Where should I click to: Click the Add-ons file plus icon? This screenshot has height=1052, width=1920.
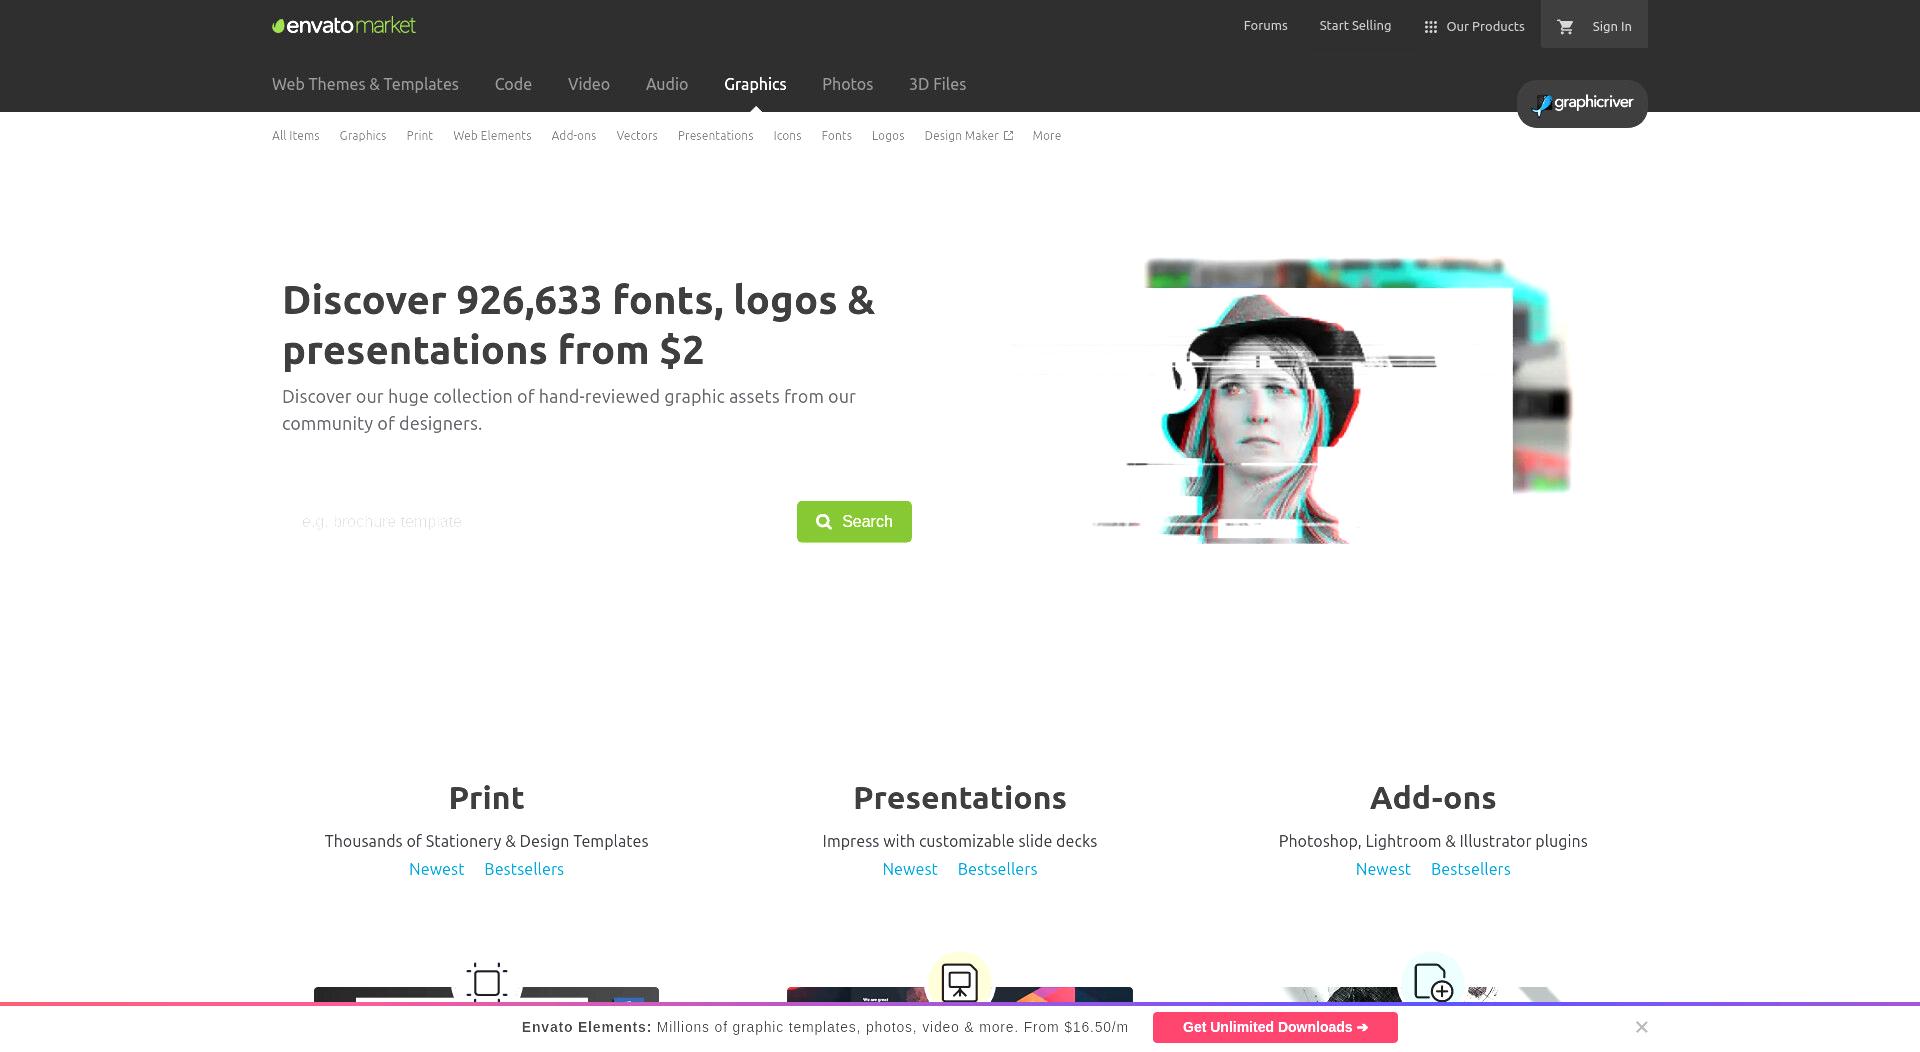[x=1433, y=982]
